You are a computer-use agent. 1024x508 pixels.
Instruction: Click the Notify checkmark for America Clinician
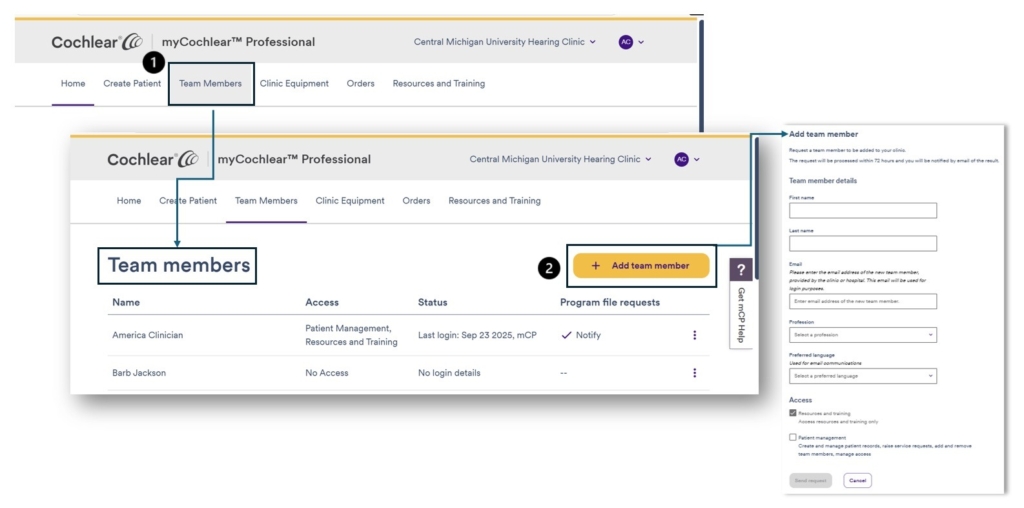click(567, 335)
